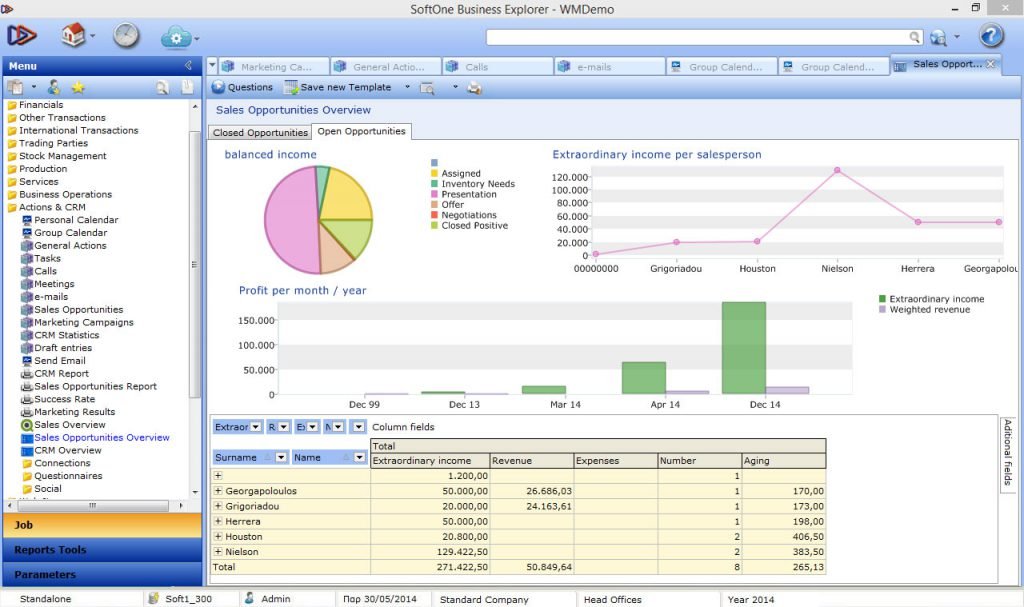
Task: Open the Name column filter dropdown
Action: pos(359,457)
